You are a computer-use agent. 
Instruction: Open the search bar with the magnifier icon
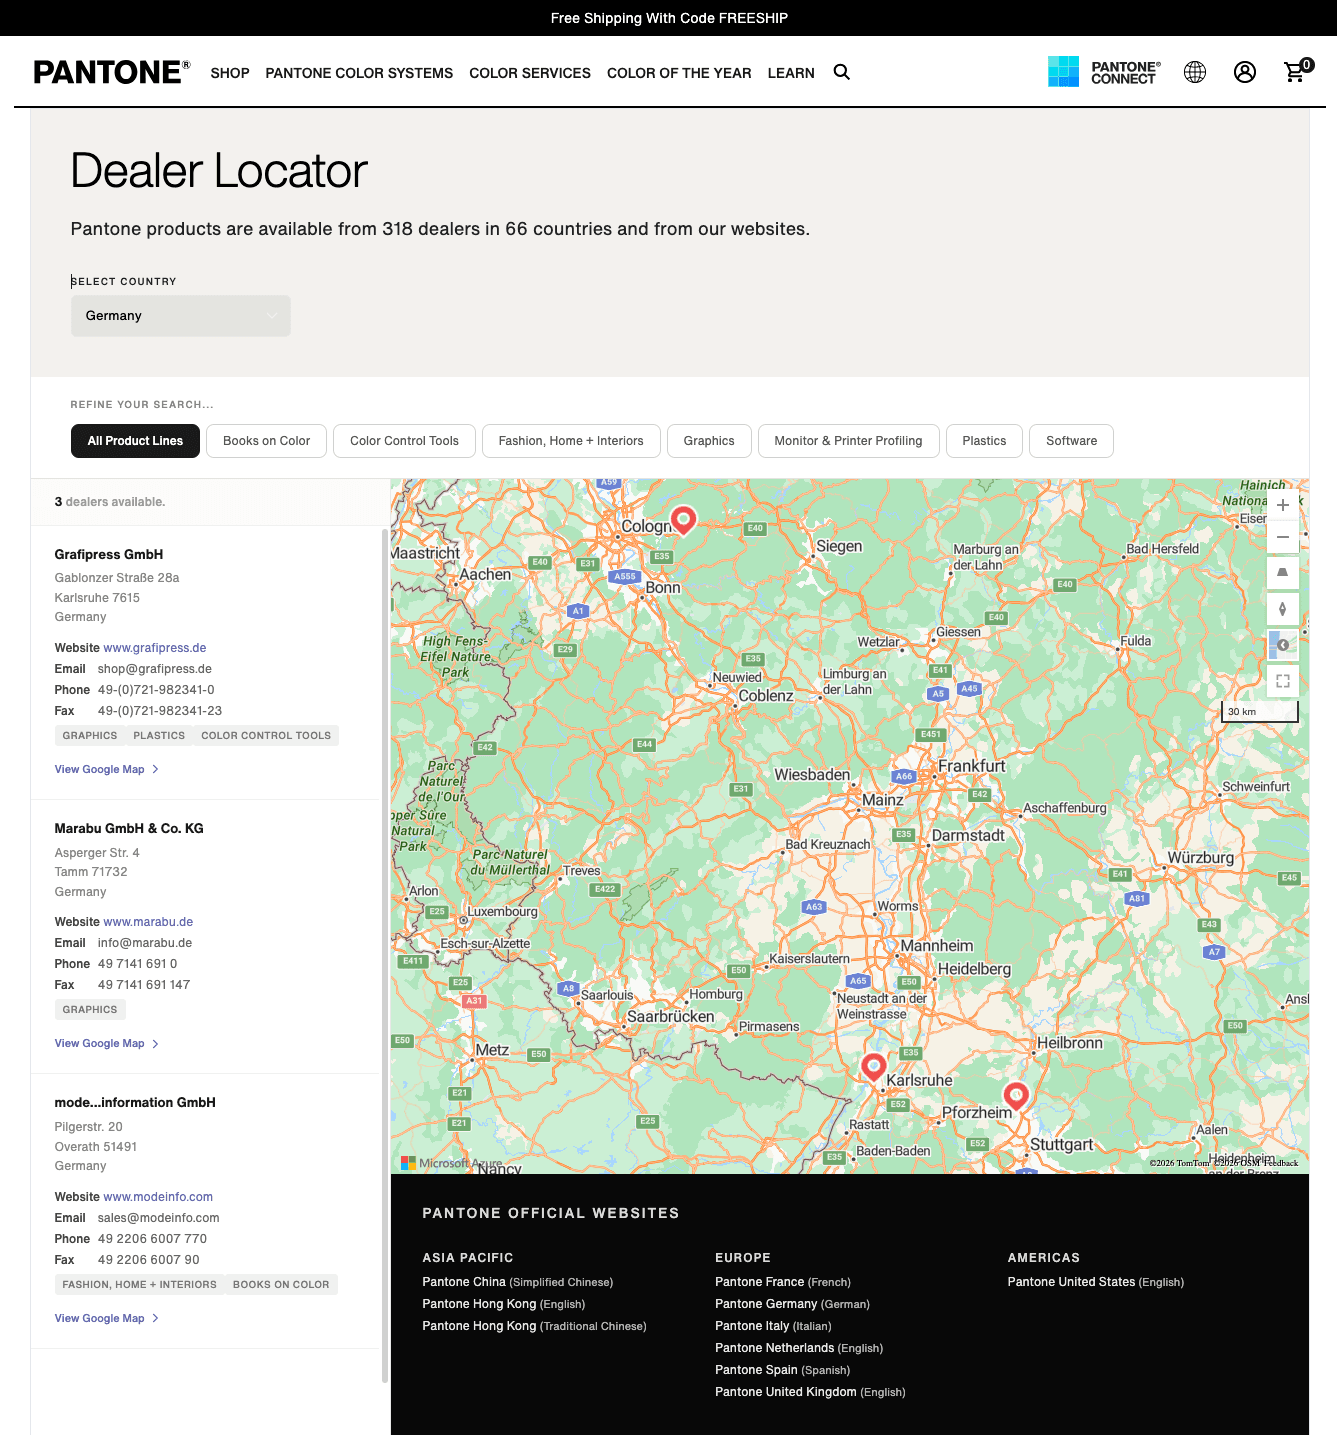[841, 72]
